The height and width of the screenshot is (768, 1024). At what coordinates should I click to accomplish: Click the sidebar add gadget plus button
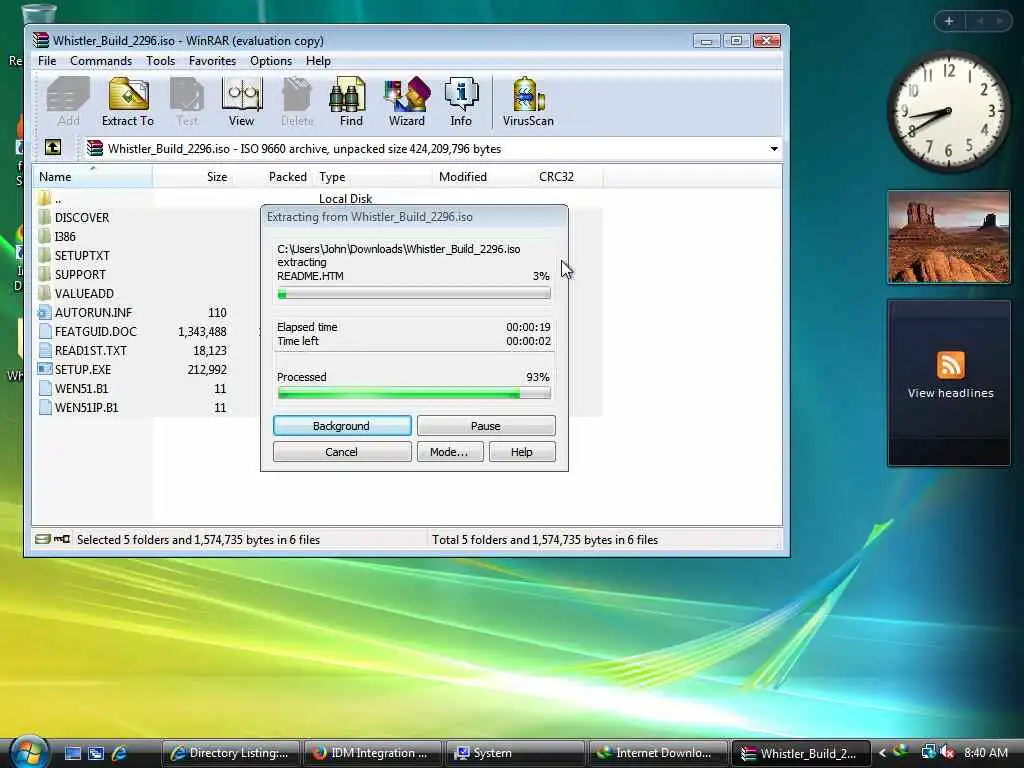(x=949, y=21)
